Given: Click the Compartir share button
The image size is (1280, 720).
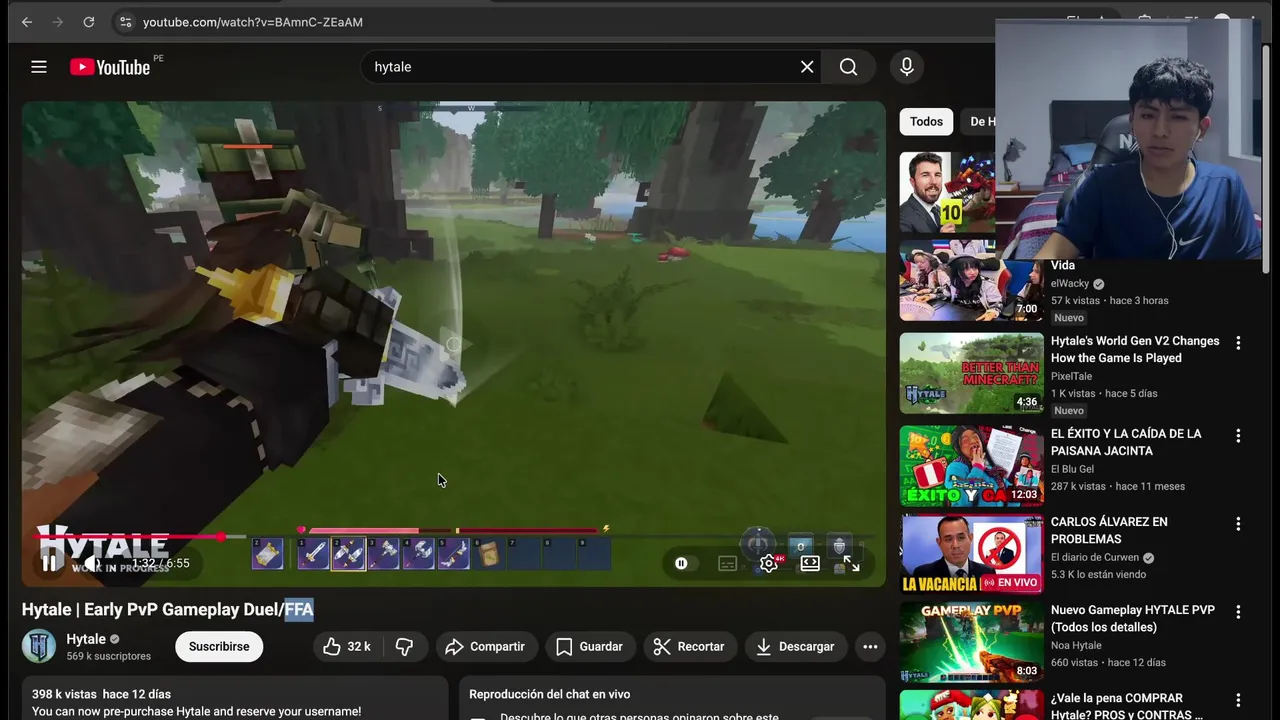Looking at the screenshot, I should click(x=485, y=647).
